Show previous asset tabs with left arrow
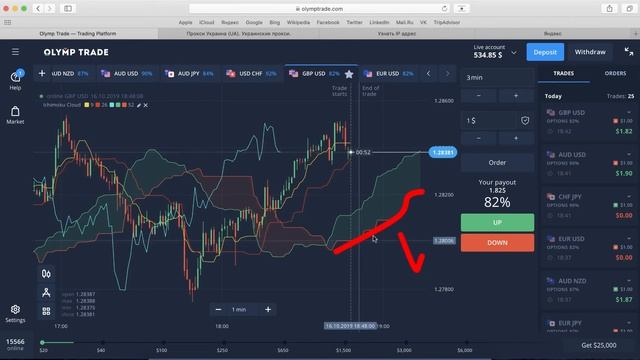640x360 pixels. [x=428, y=73]
